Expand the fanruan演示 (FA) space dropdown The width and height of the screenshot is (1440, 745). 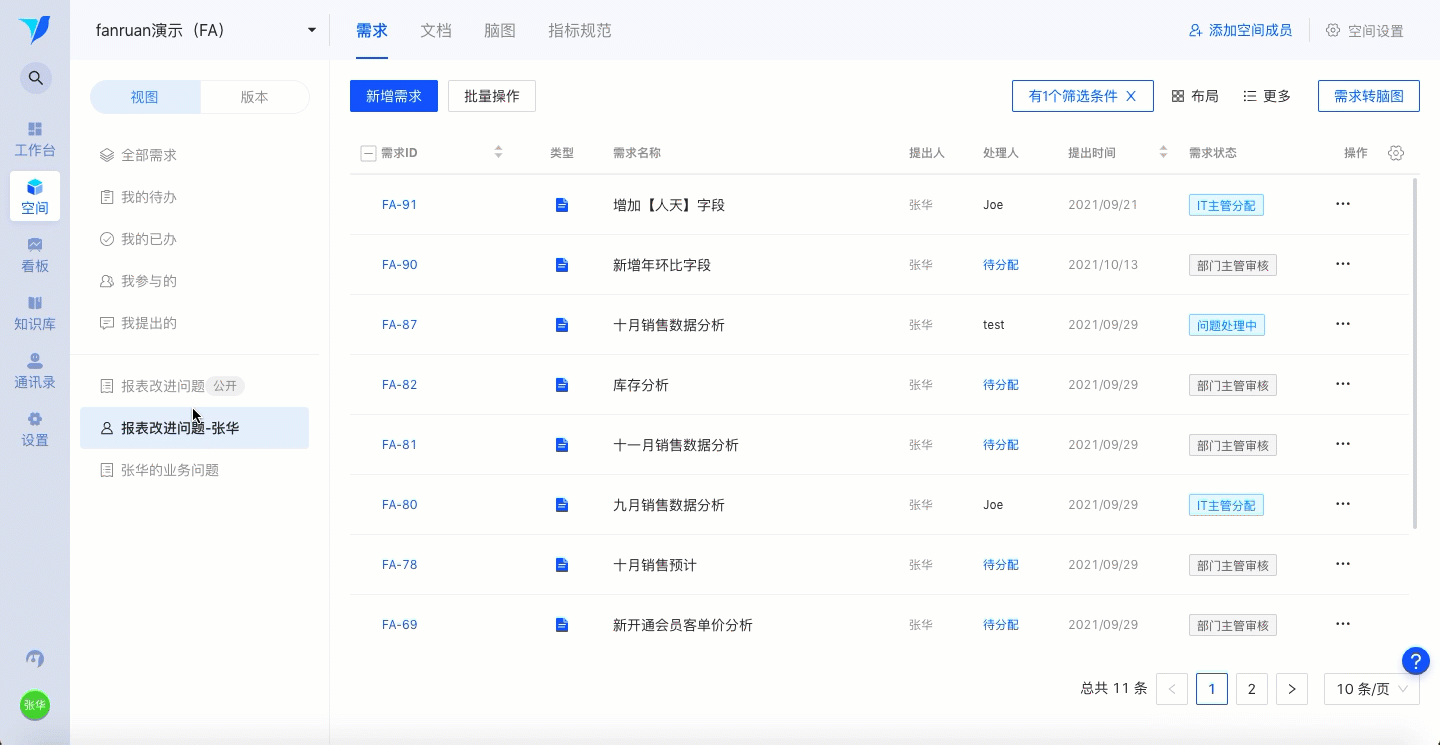pyautogui.click(x=312, y=30)
